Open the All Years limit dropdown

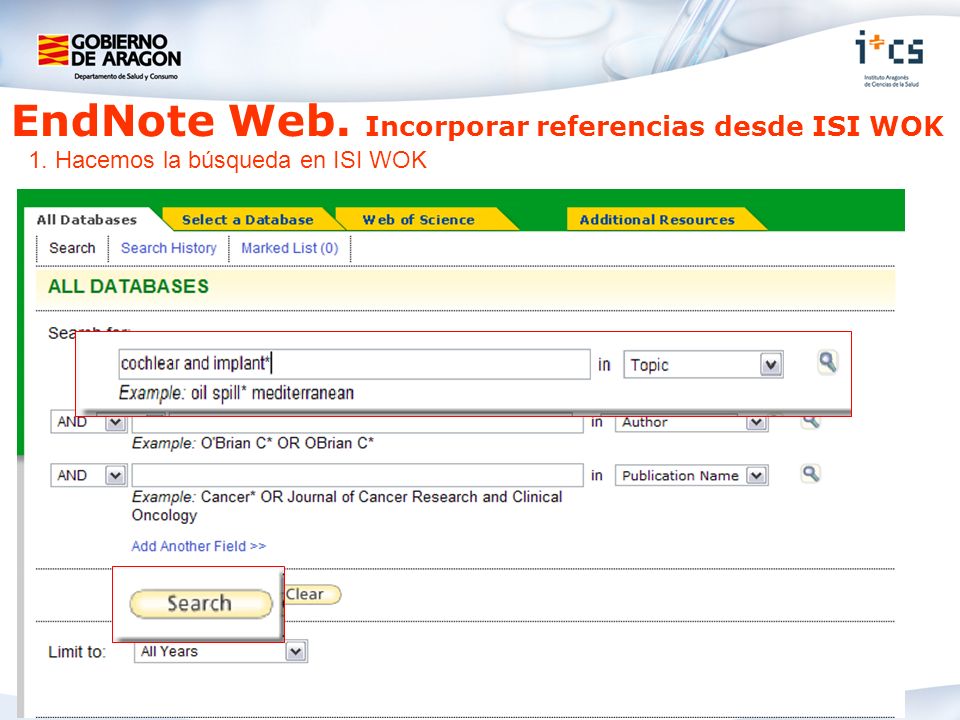pos(220,651)
